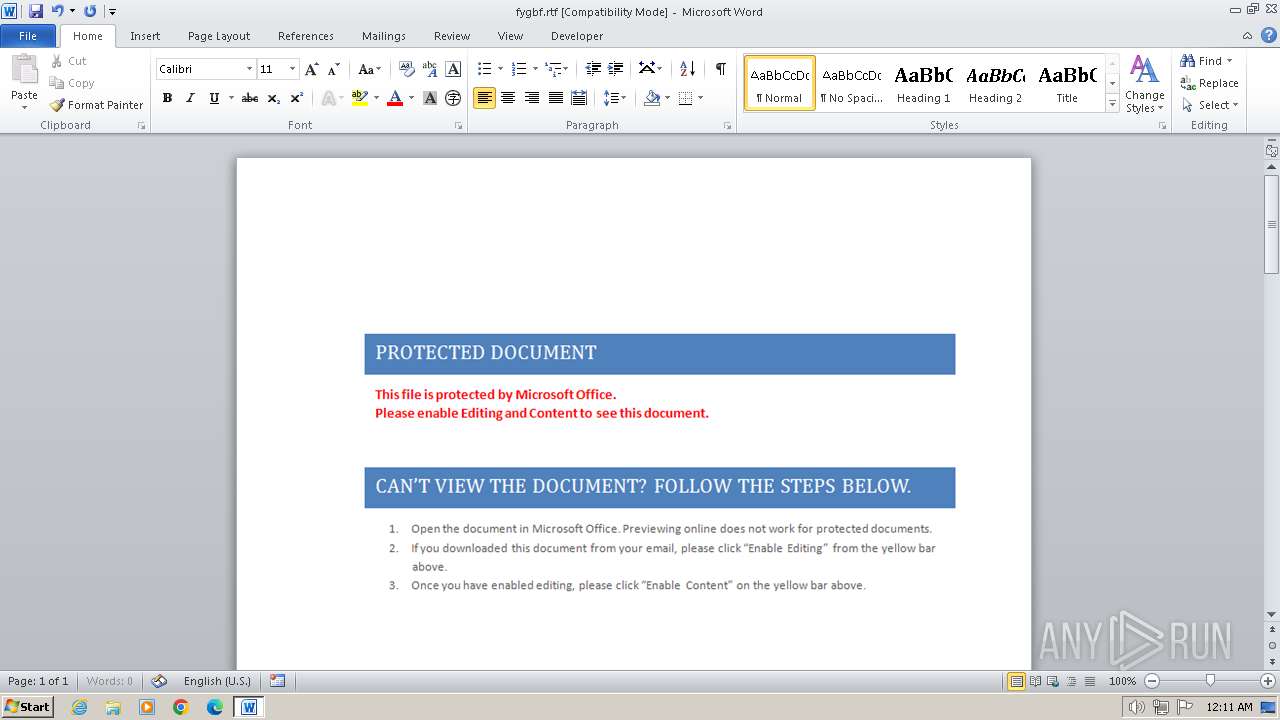
Task: Click the Windows Start button
Action: (27, 706)
